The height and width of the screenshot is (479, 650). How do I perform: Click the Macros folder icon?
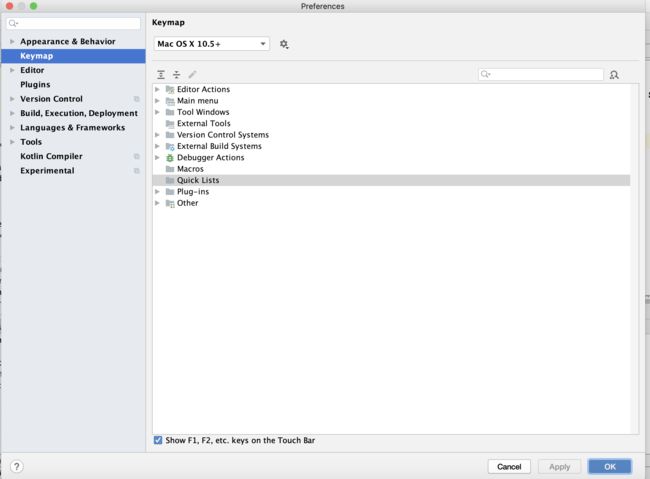click(170, 169)
